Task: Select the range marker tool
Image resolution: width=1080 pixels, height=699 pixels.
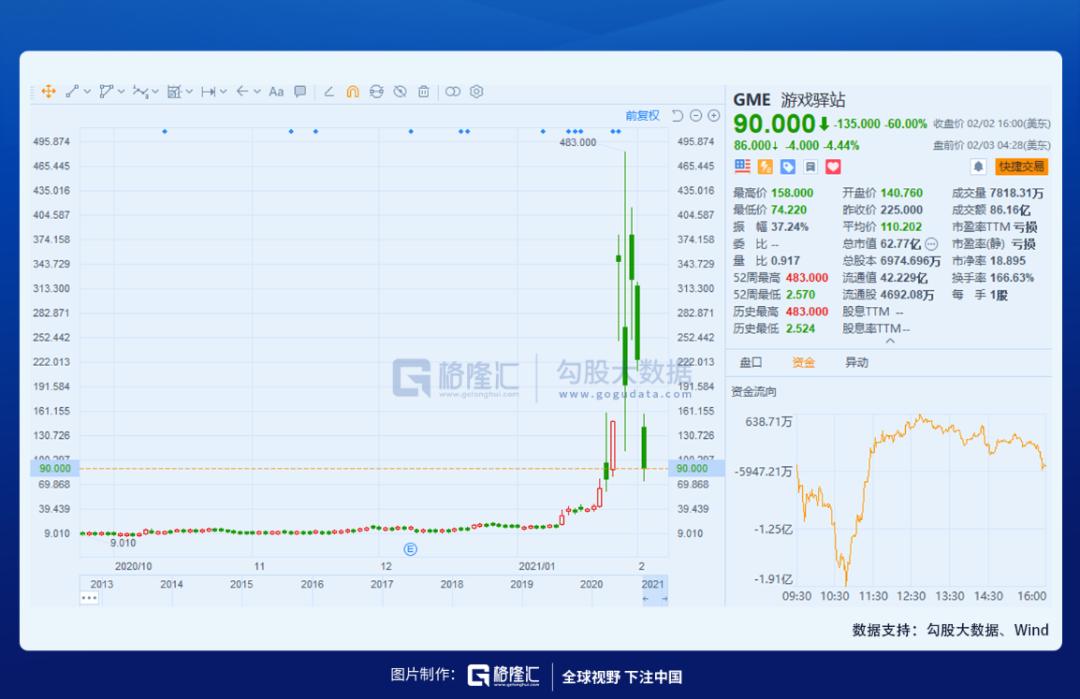Action: (209, 92)
